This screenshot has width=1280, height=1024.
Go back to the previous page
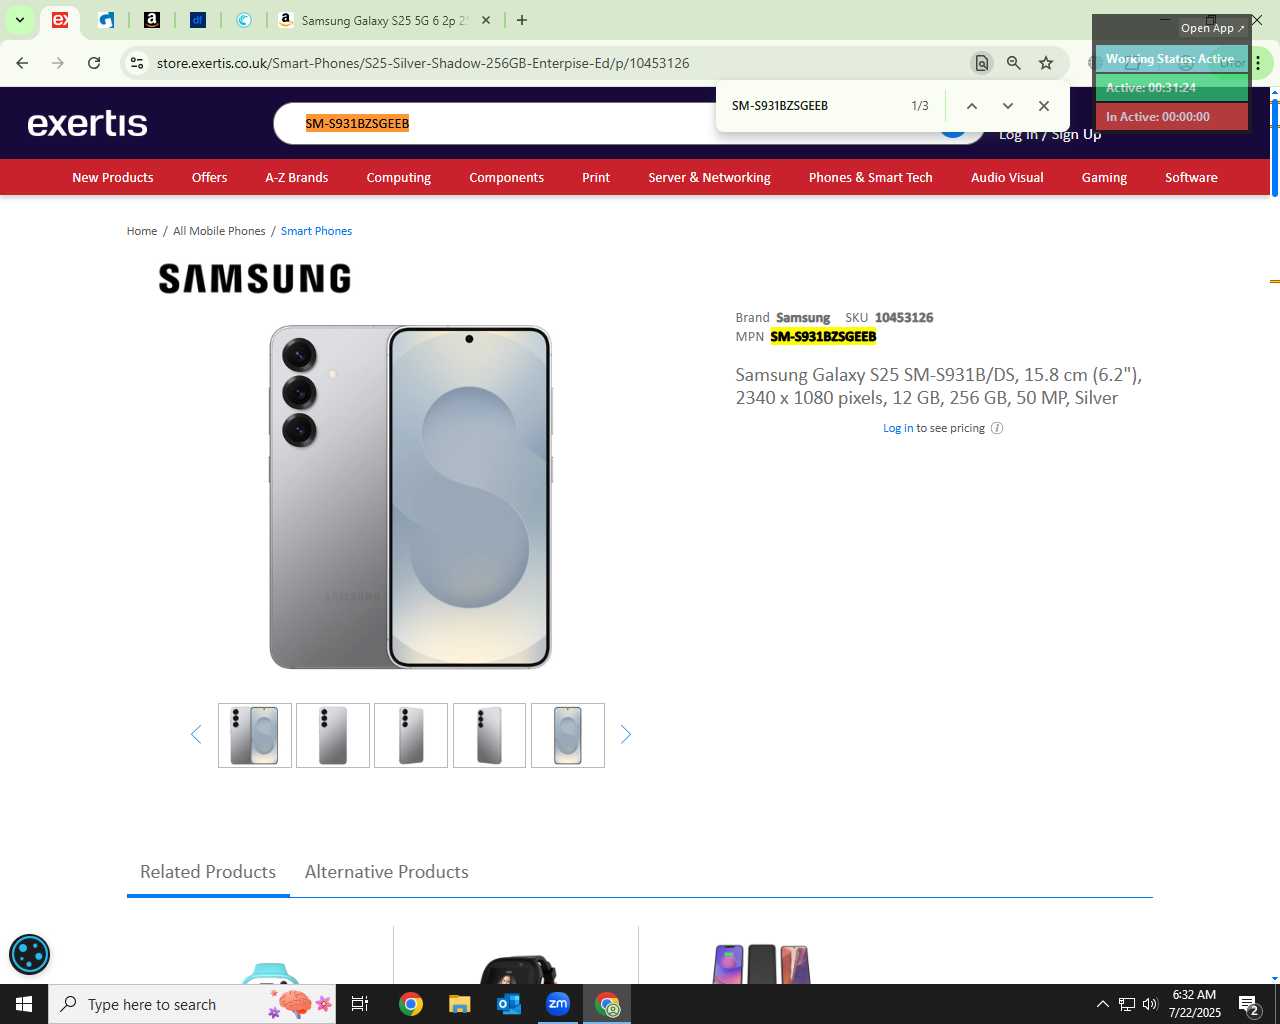(22, 63)
